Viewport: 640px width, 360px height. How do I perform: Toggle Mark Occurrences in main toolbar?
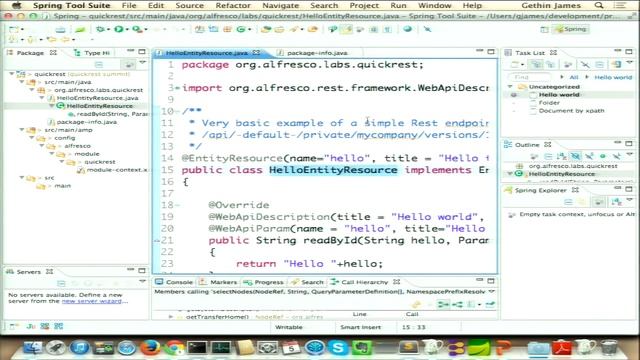(347, 29)
